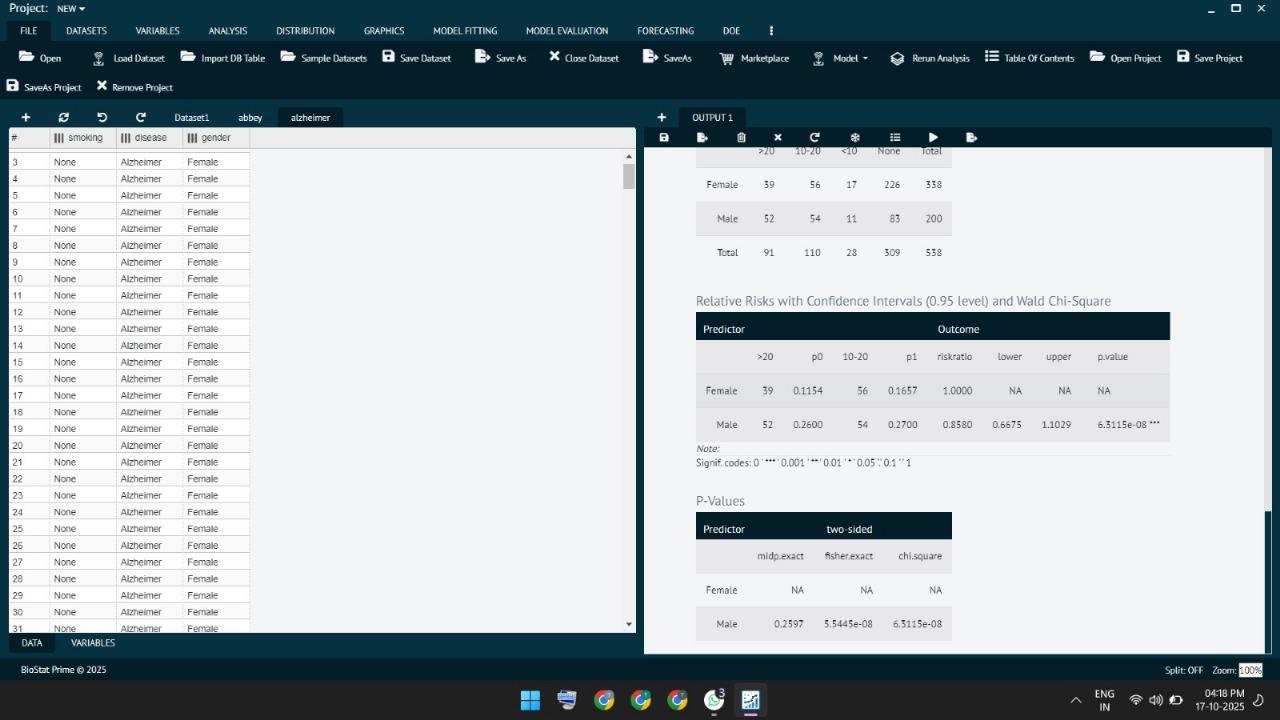Click the Marketplace button

754,58
